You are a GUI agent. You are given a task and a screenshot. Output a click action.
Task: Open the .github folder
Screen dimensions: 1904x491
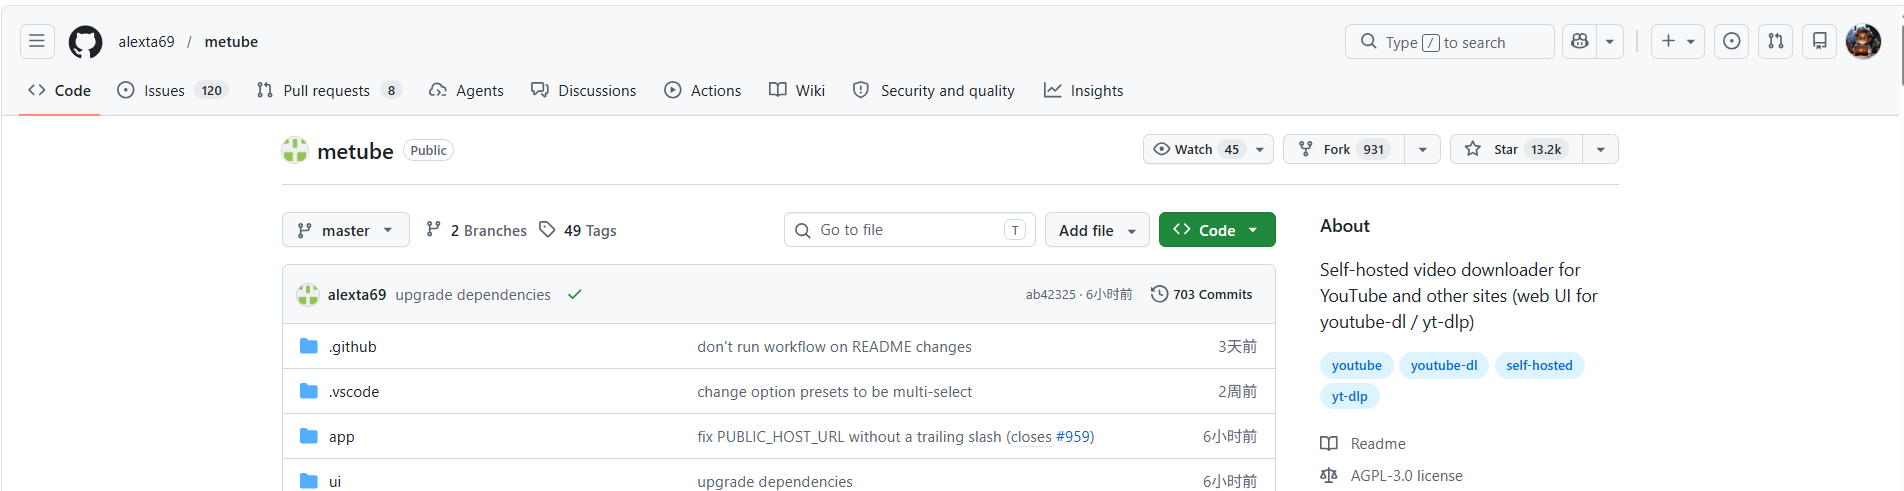pos(353,347)
